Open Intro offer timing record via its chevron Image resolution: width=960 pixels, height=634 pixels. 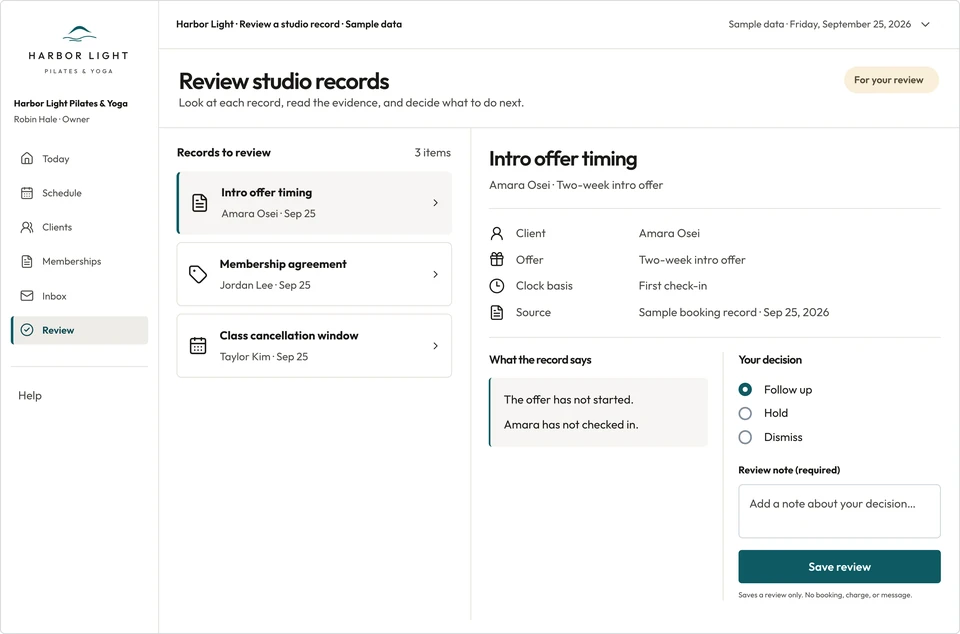coord(435,203)
